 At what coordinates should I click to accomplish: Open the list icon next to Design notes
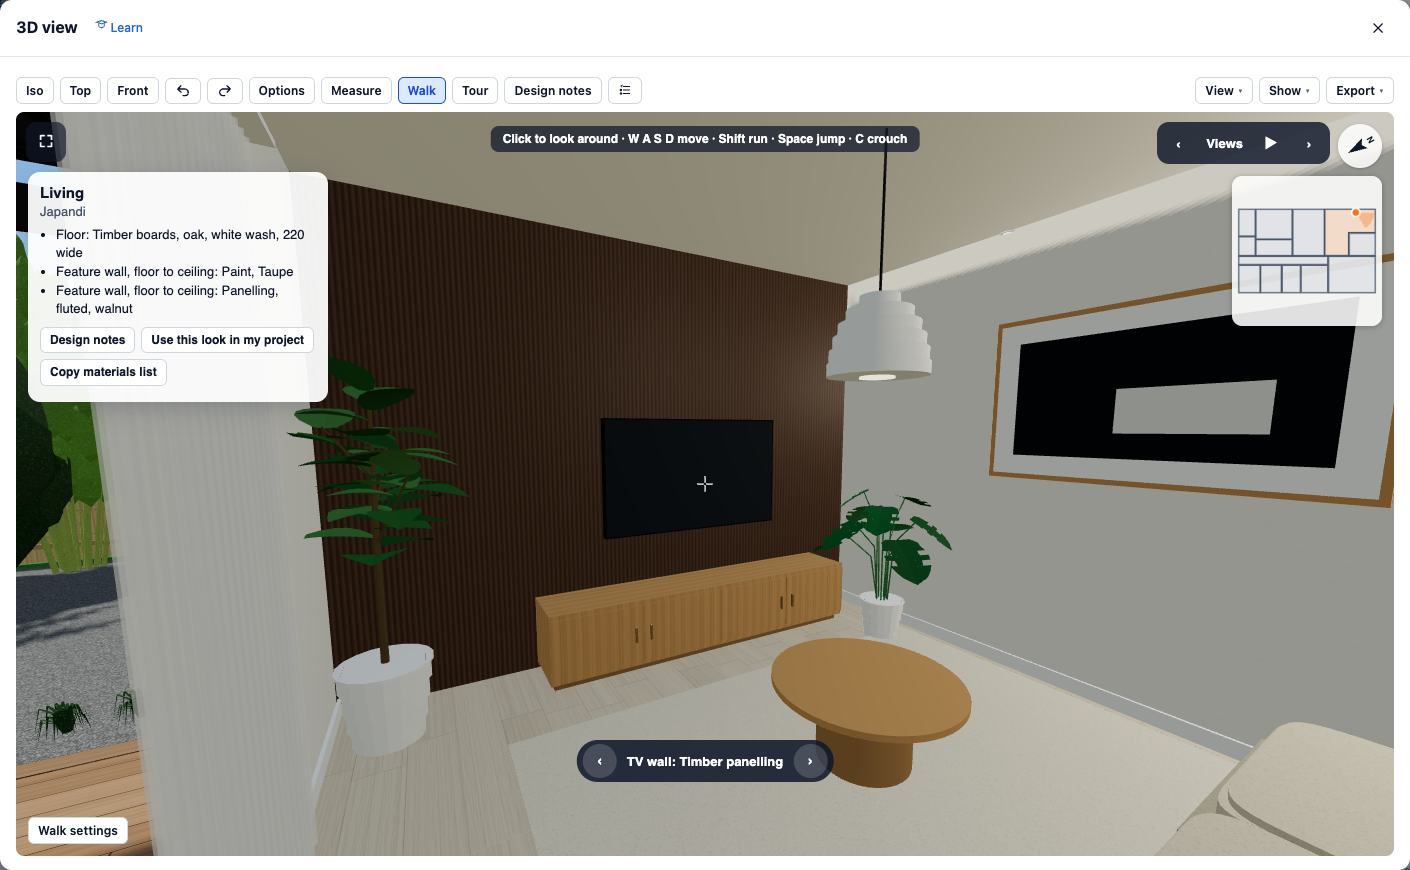point(625,91)
